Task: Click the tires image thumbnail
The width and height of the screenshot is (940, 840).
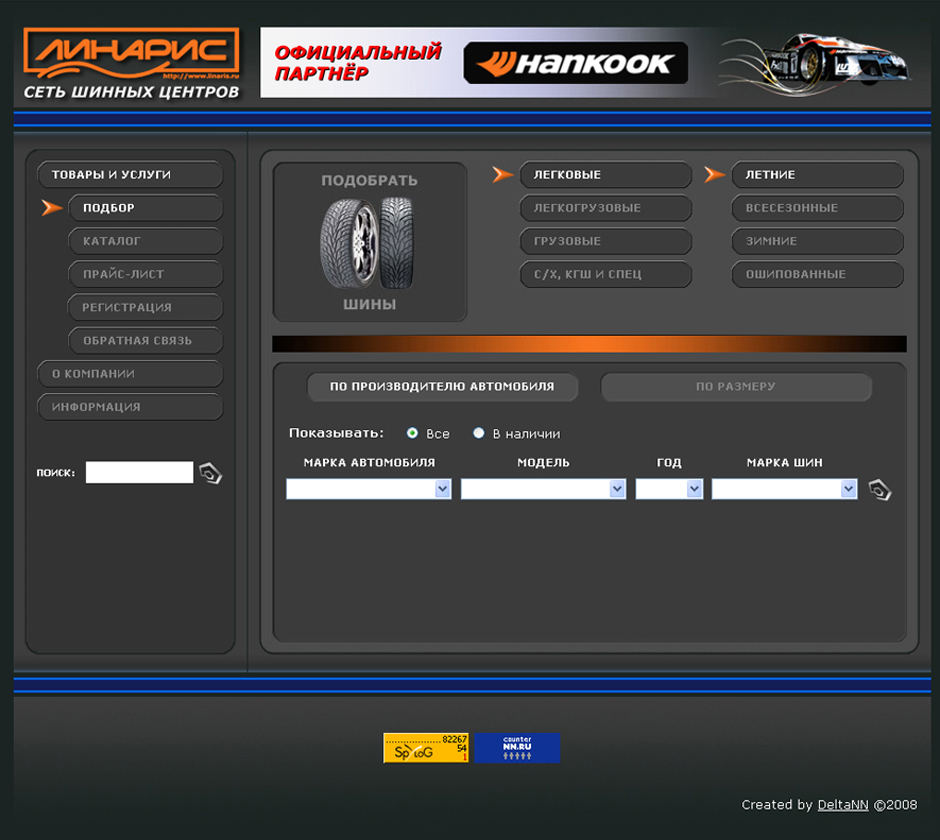Action: click(369, 243)
